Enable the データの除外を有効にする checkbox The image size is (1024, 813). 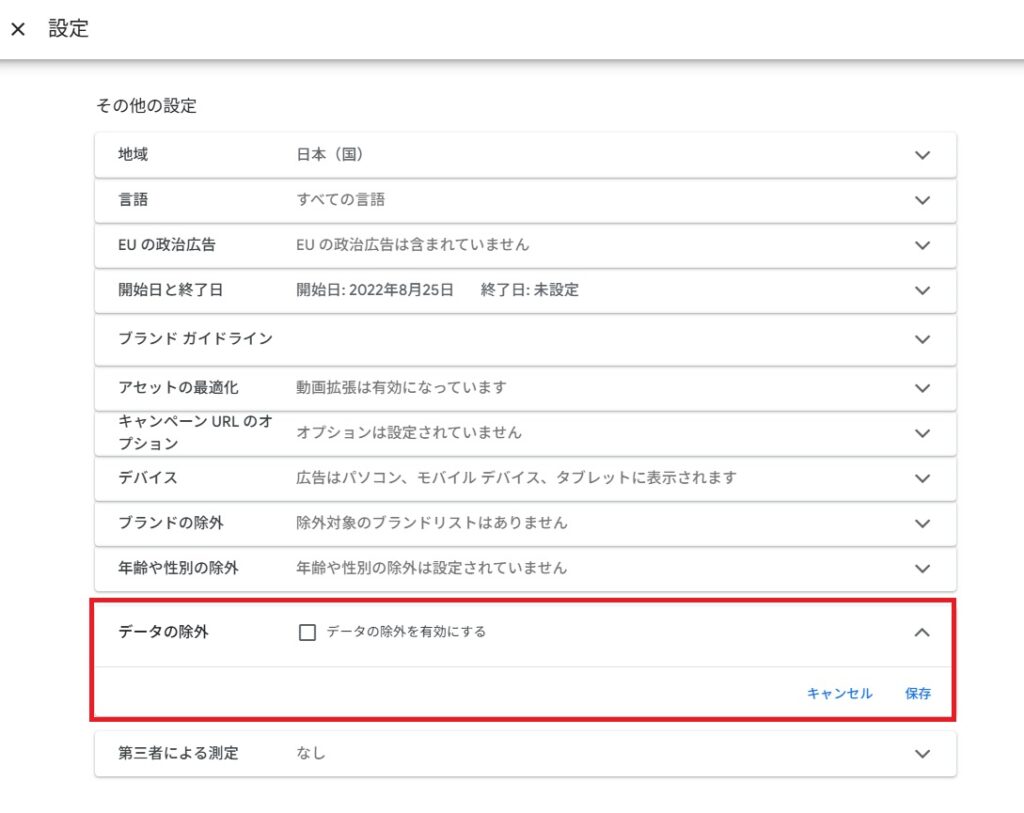point(308,632)
